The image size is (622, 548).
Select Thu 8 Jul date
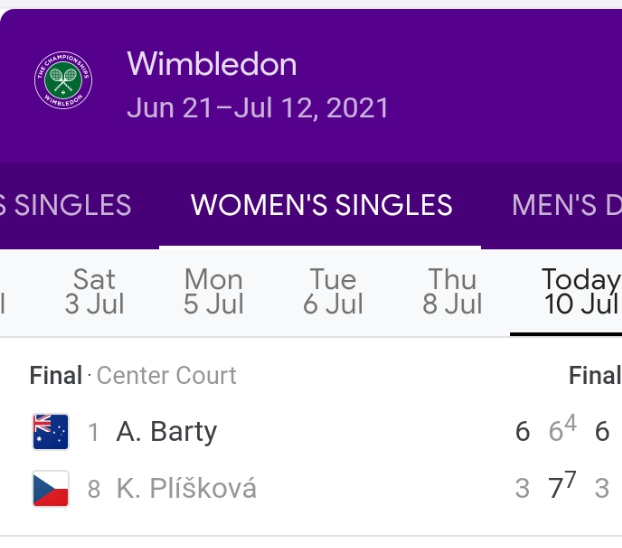click(x=452, y=291)
